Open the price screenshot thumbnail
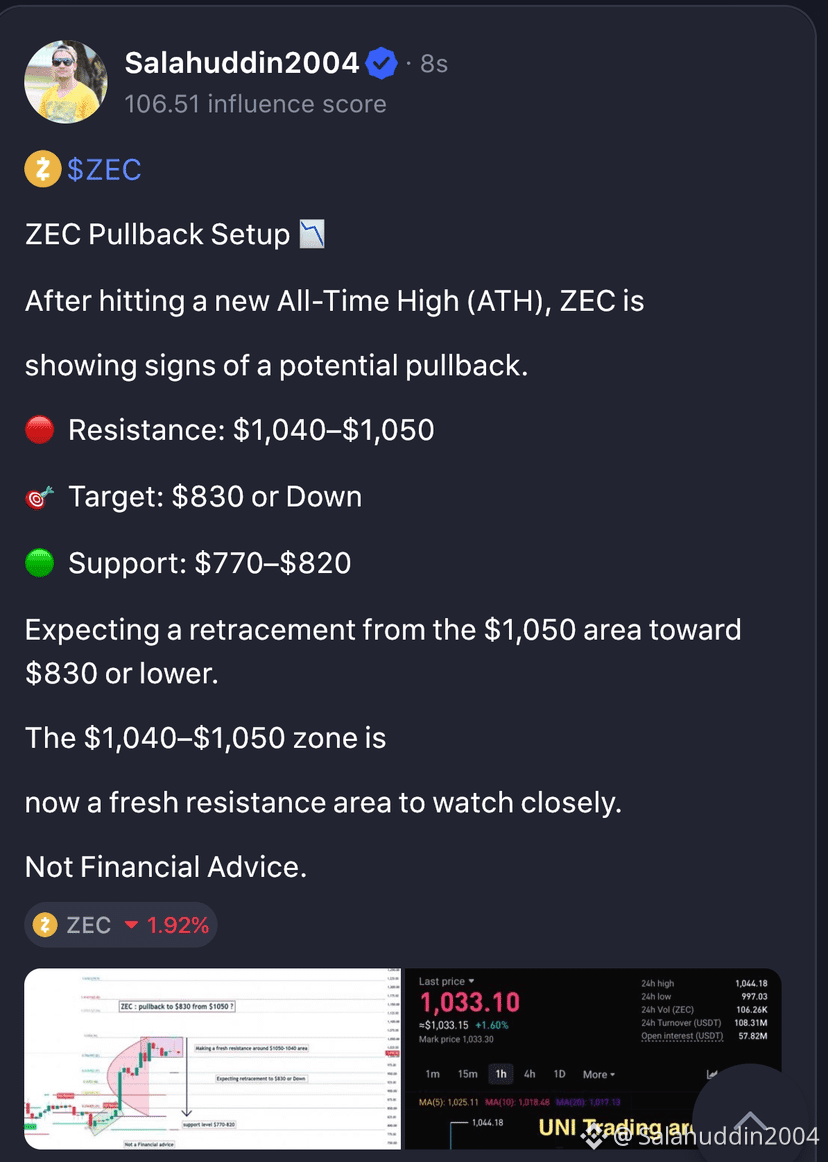This screenshot has width=828, height=1162. pos(593,1058)
